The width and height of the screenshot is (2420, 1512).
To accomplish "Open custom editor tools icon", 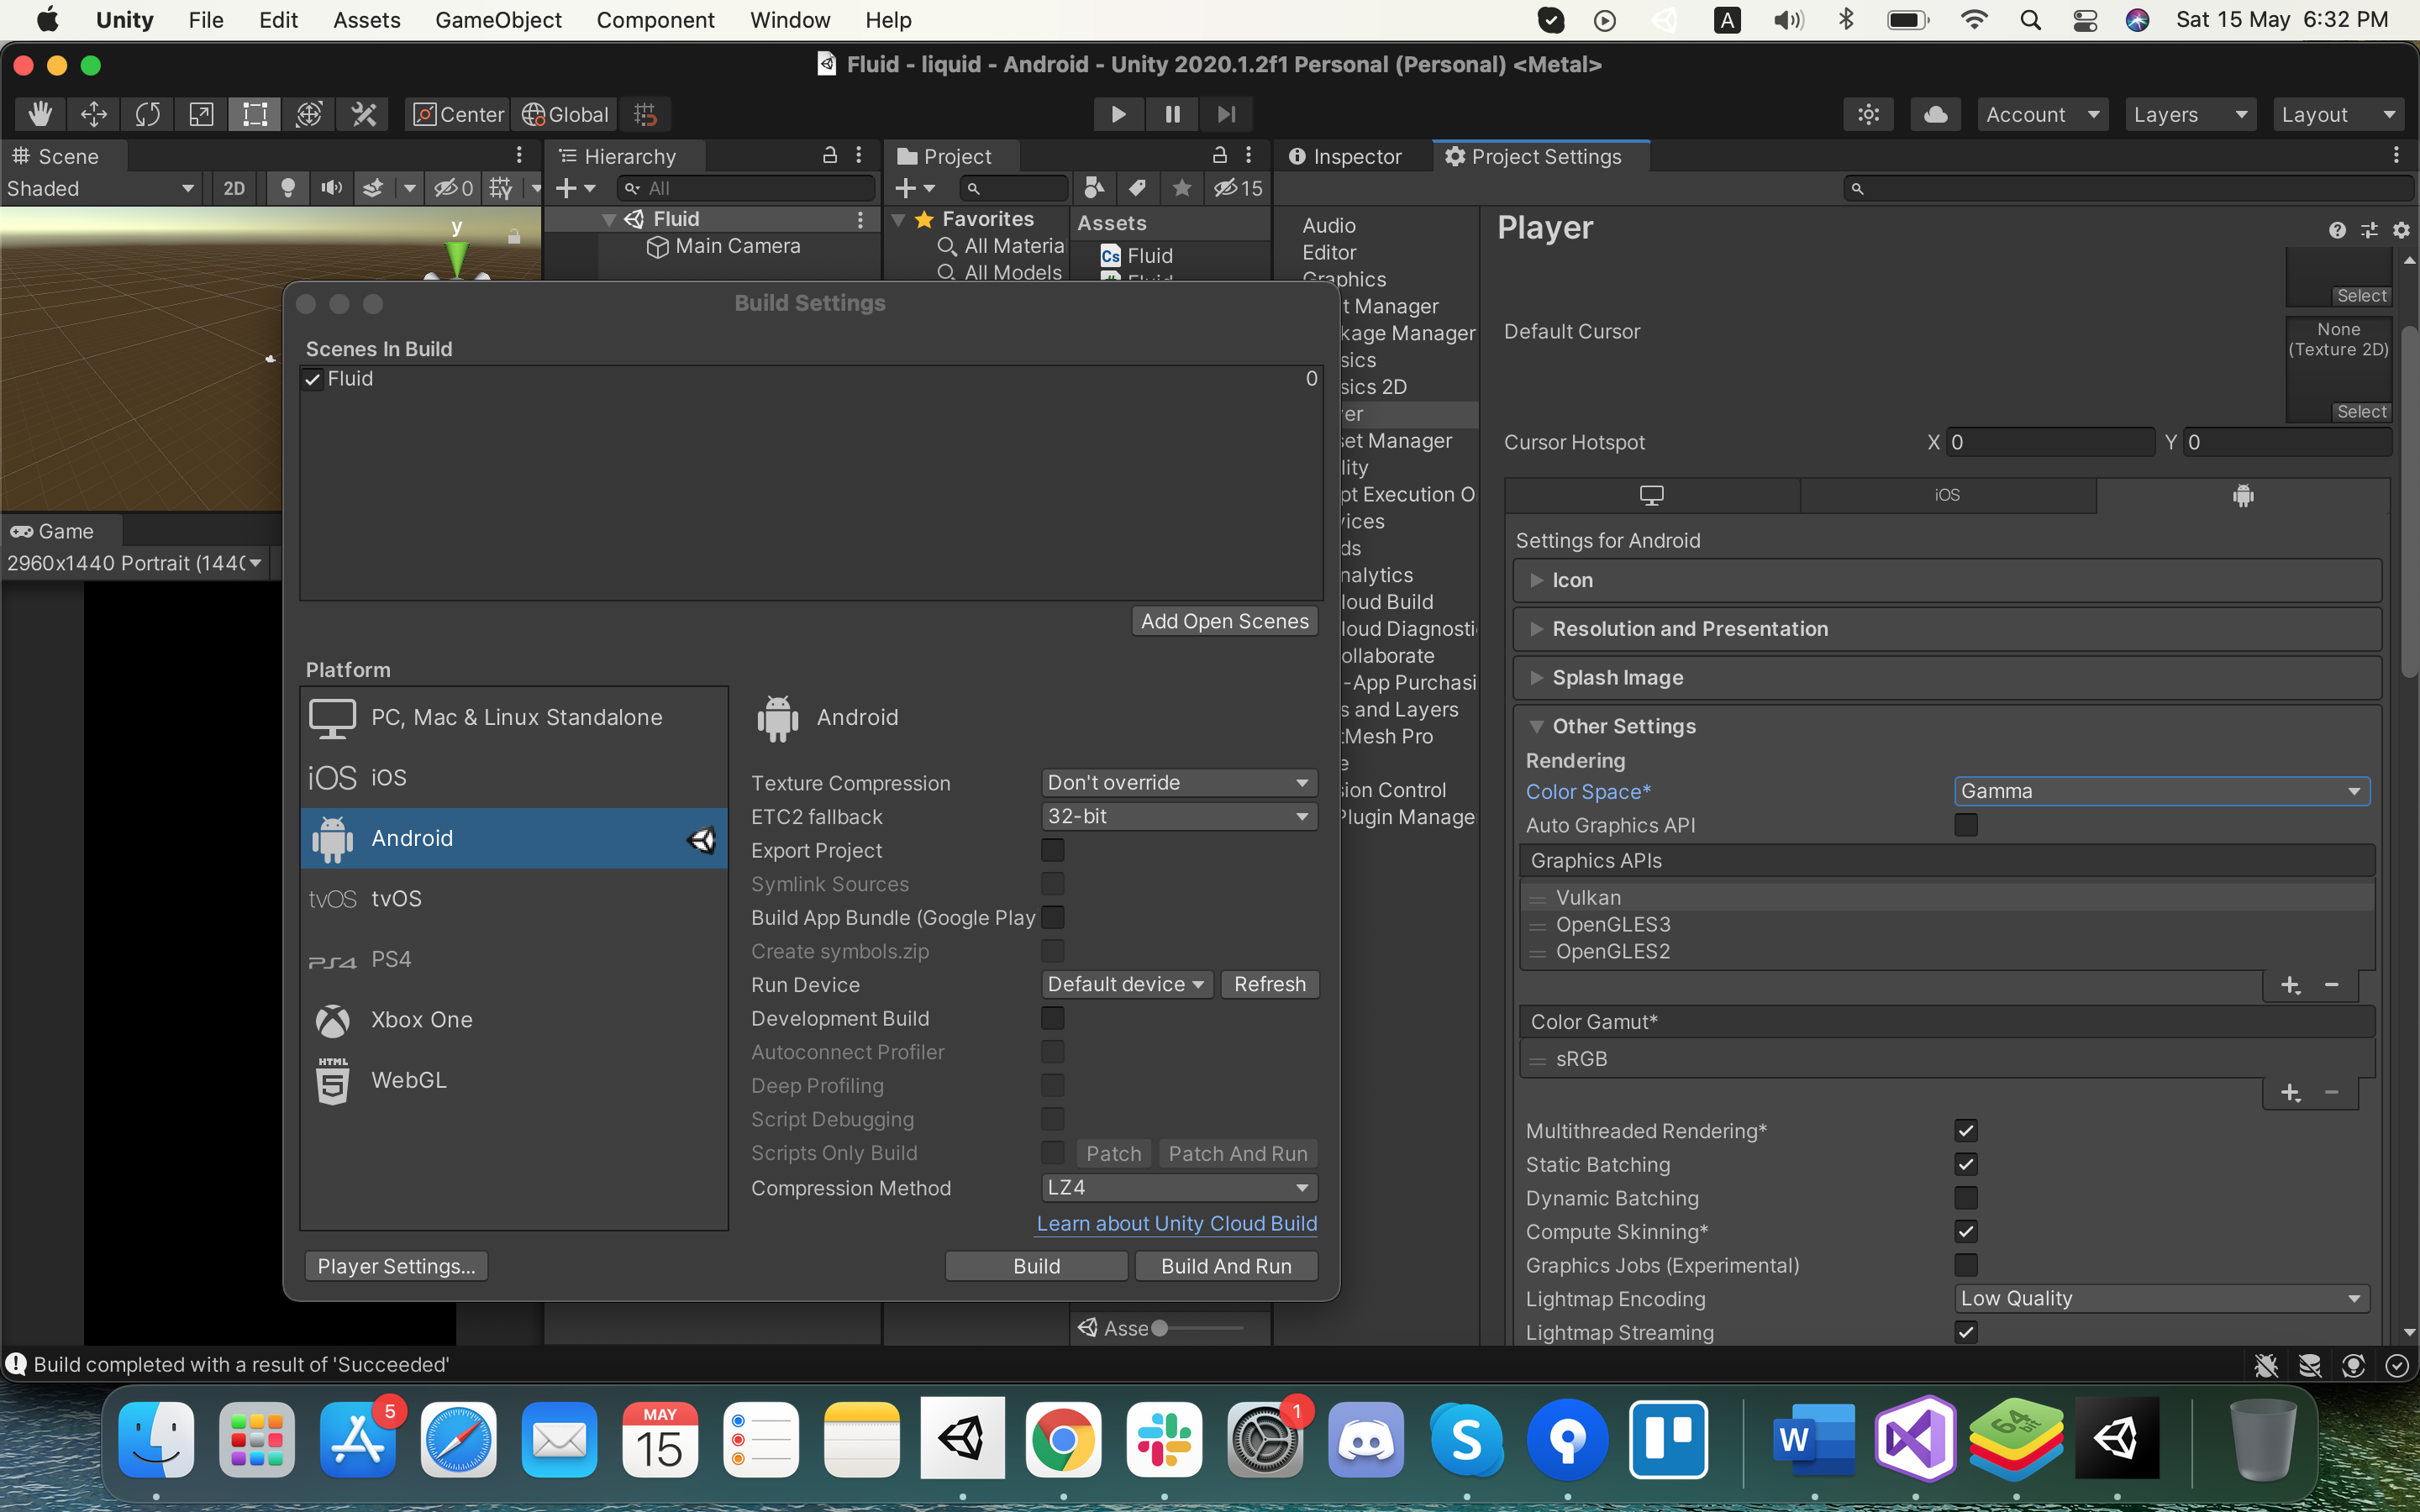I will 363,114.
